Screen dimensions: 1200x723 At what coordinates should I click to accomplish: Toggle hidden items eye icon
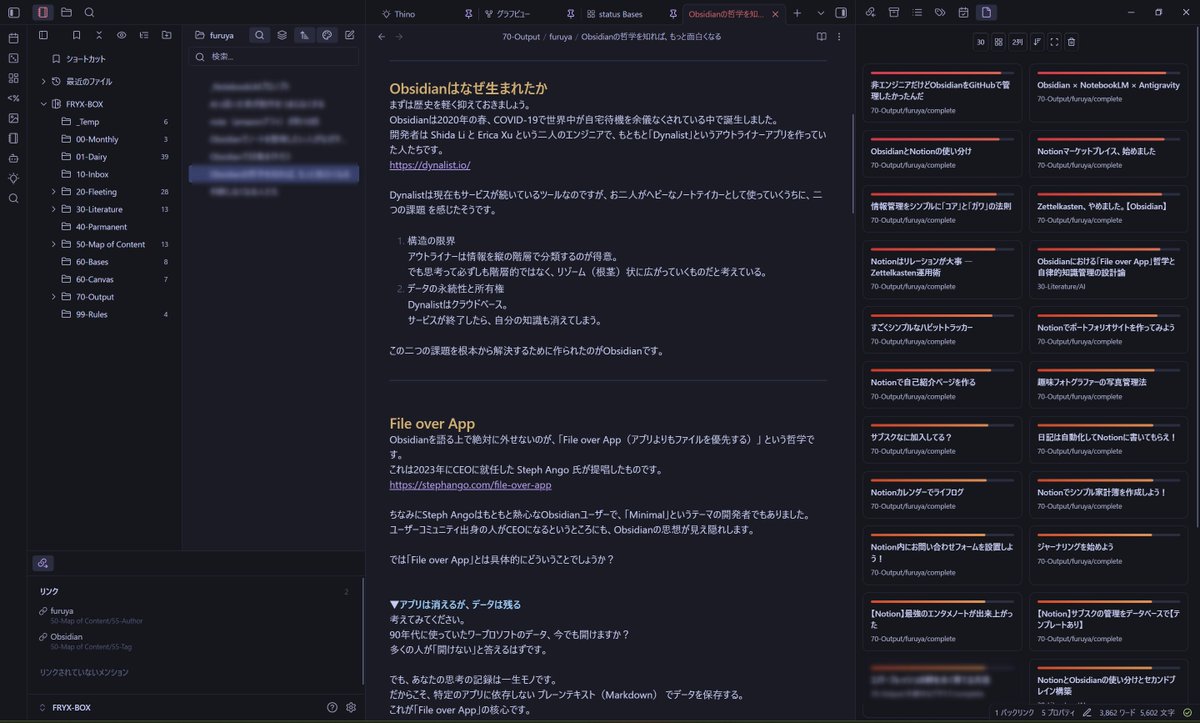coord(121,35)
